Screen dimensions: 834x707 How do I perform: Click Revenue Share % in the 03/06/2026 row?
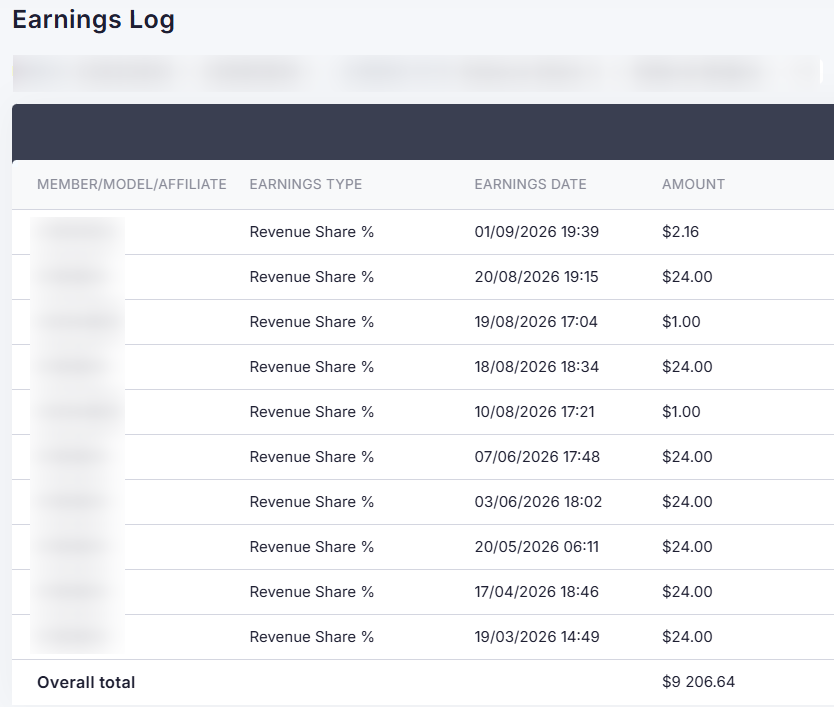point(312,502)
